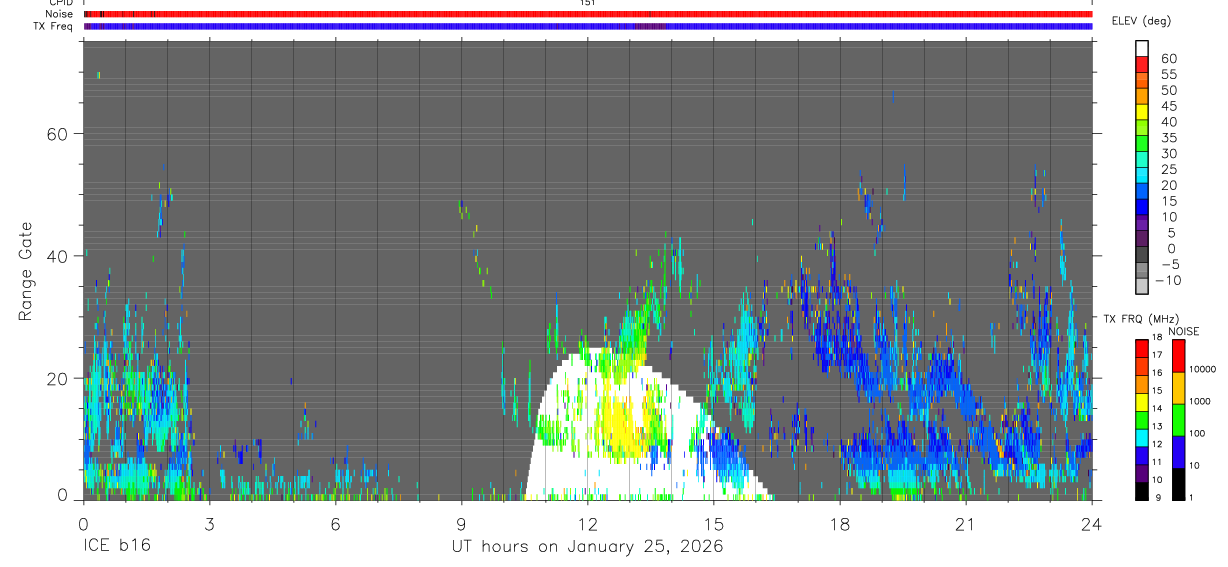The height and width of the screenshot is (567, 1228).
Task: Click the ELEV scale value 20
Action: [1167, 185]
